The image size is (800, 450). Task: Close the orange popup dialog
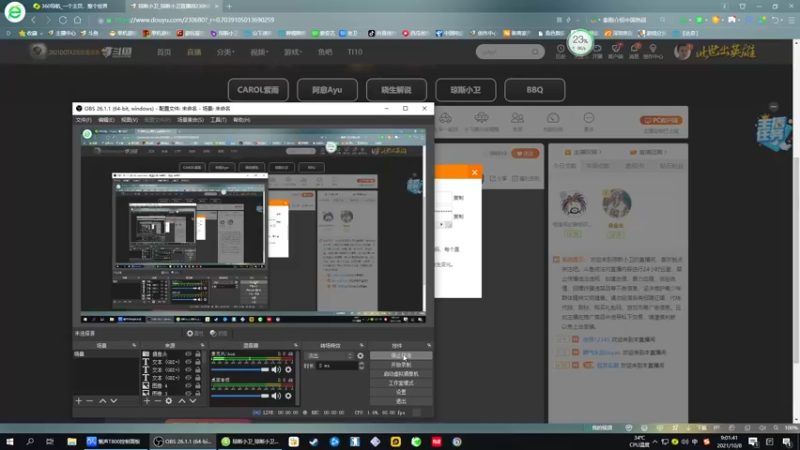pyautogui.click(x=474, y=172)
